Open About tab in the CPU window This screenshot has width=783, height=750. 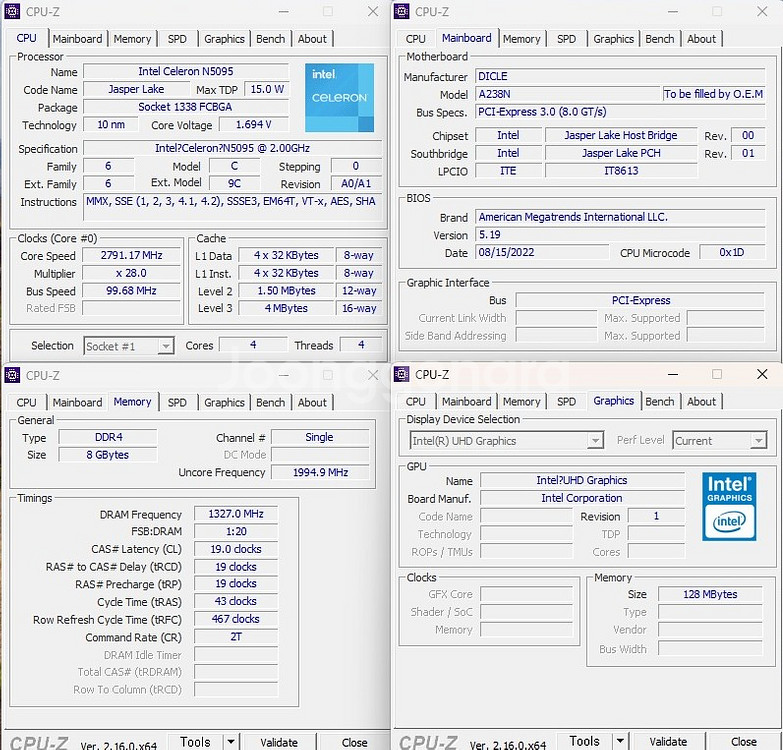click(312, 39)
